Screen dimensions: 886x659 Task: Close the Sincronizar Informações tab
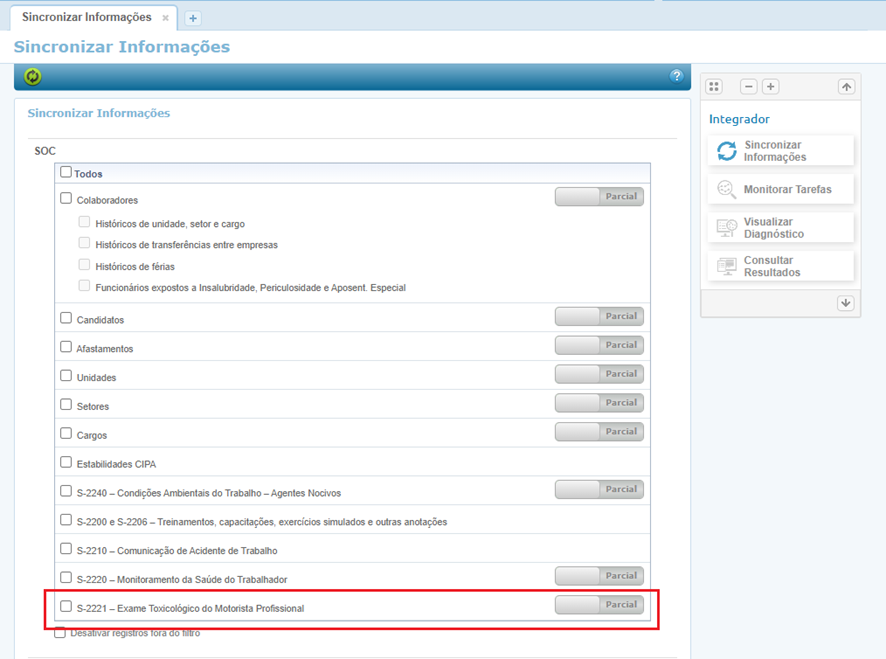[x=166, y=18]
